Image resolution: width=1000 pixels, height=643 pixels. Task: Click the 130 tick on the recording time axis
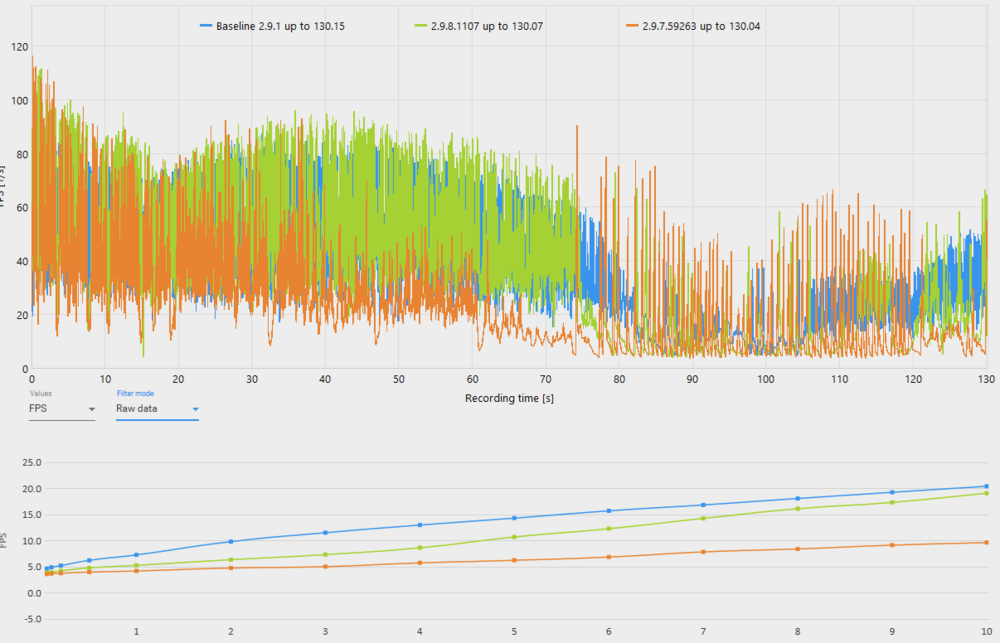(x=987, y=379)
